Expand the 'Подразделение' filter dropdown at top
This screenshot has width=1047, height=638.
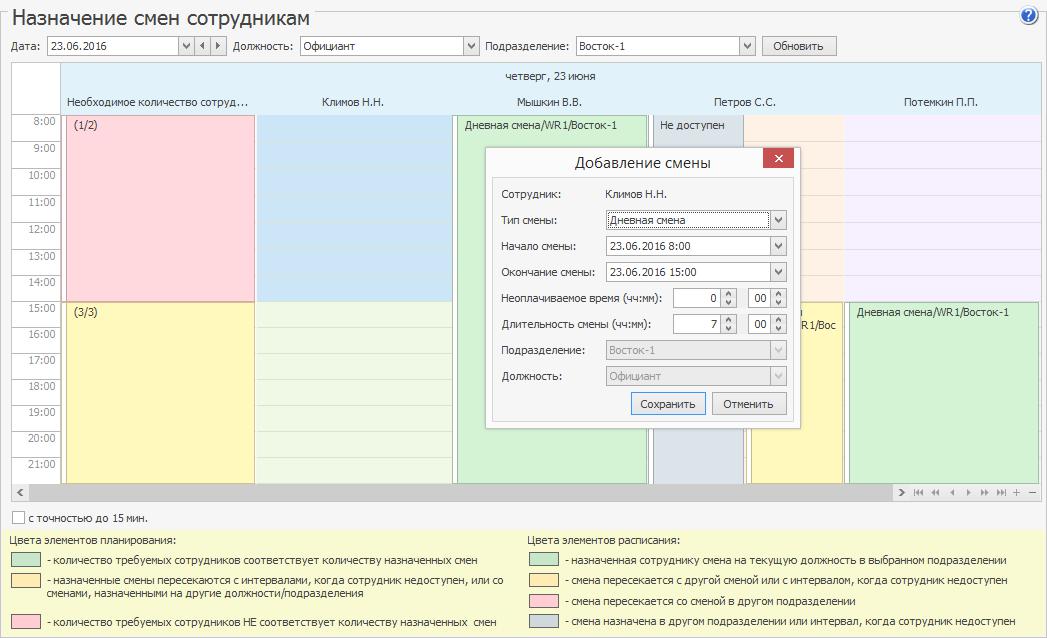tap(747, 46)
